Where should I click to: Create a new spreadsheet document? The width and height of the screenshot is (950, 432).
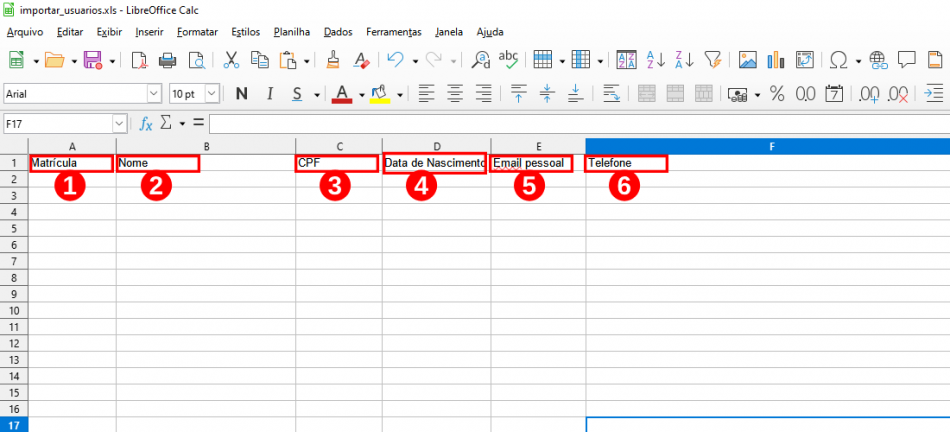[16, 60]
